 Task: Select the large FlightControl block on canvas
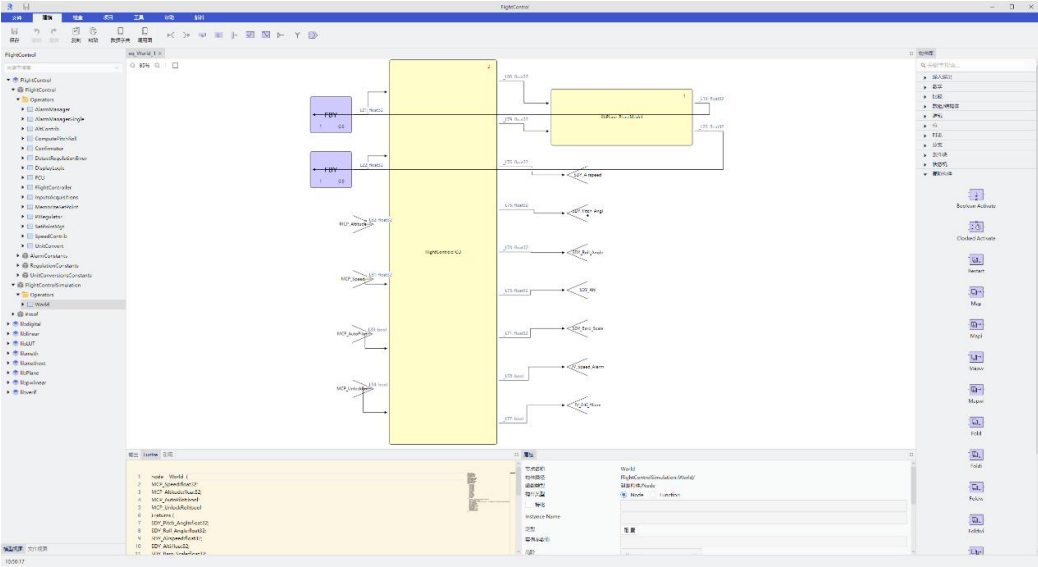[x=443, y=252]
